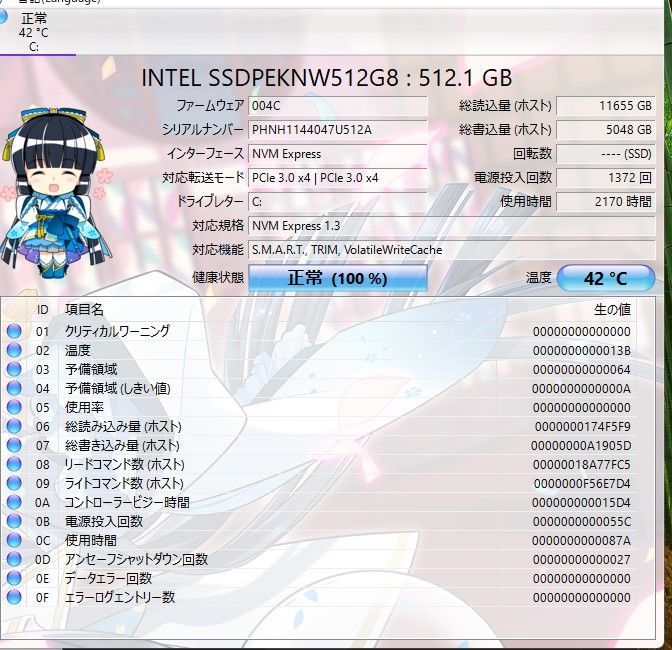Click the 総読込量 (ホスト) label
This screenshot has height=650, width=672.
coord(505,106)
